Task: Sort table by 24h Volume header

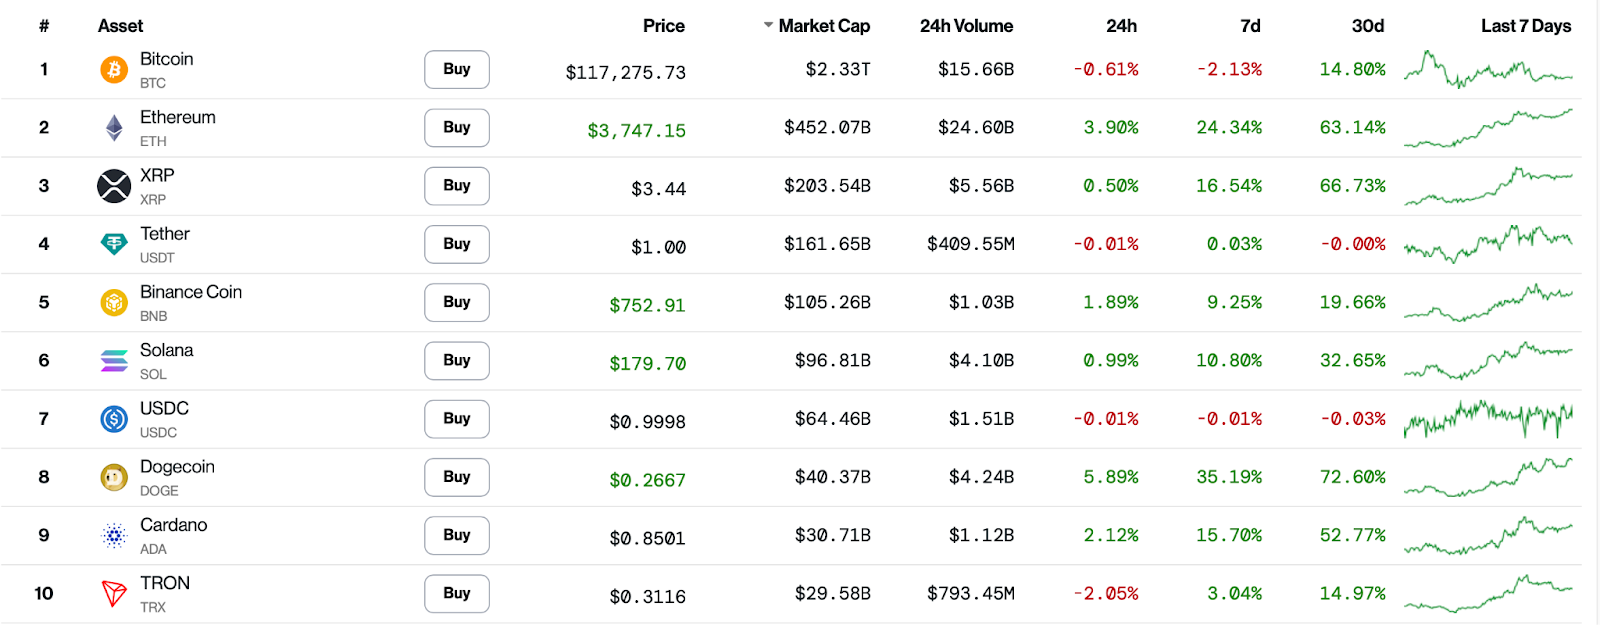Action: coord(966,26)
